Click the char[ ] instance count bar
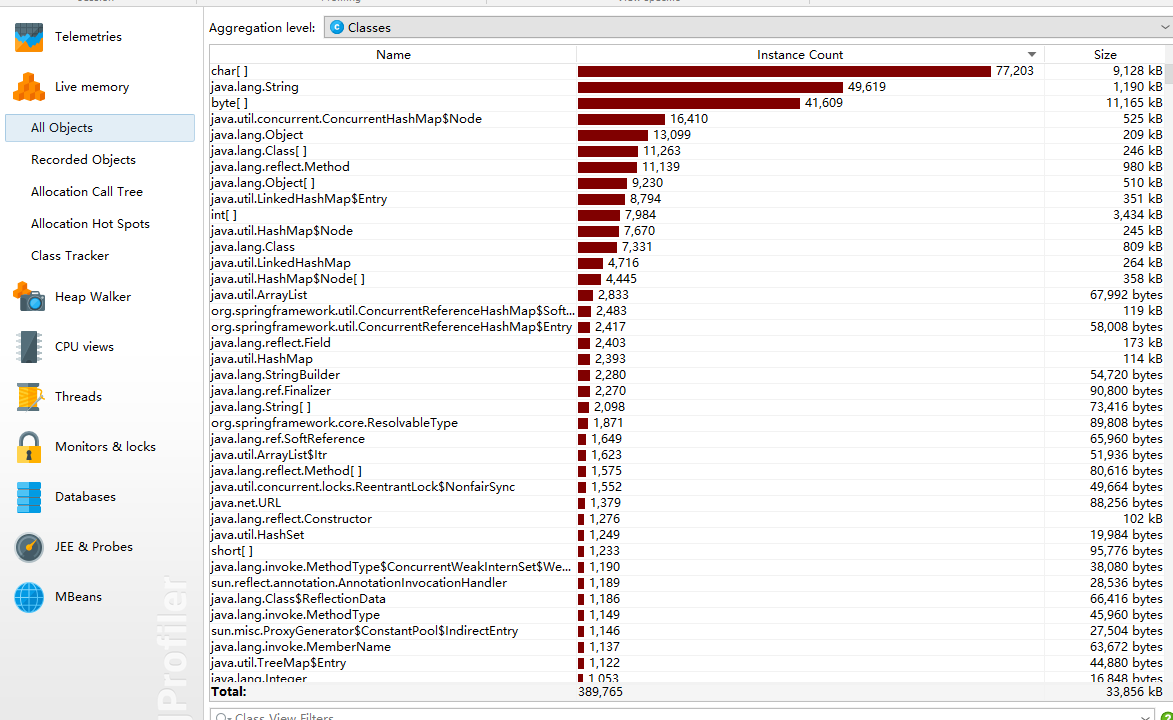Screen dimensions: 1173x720 (x=784, y=71)
